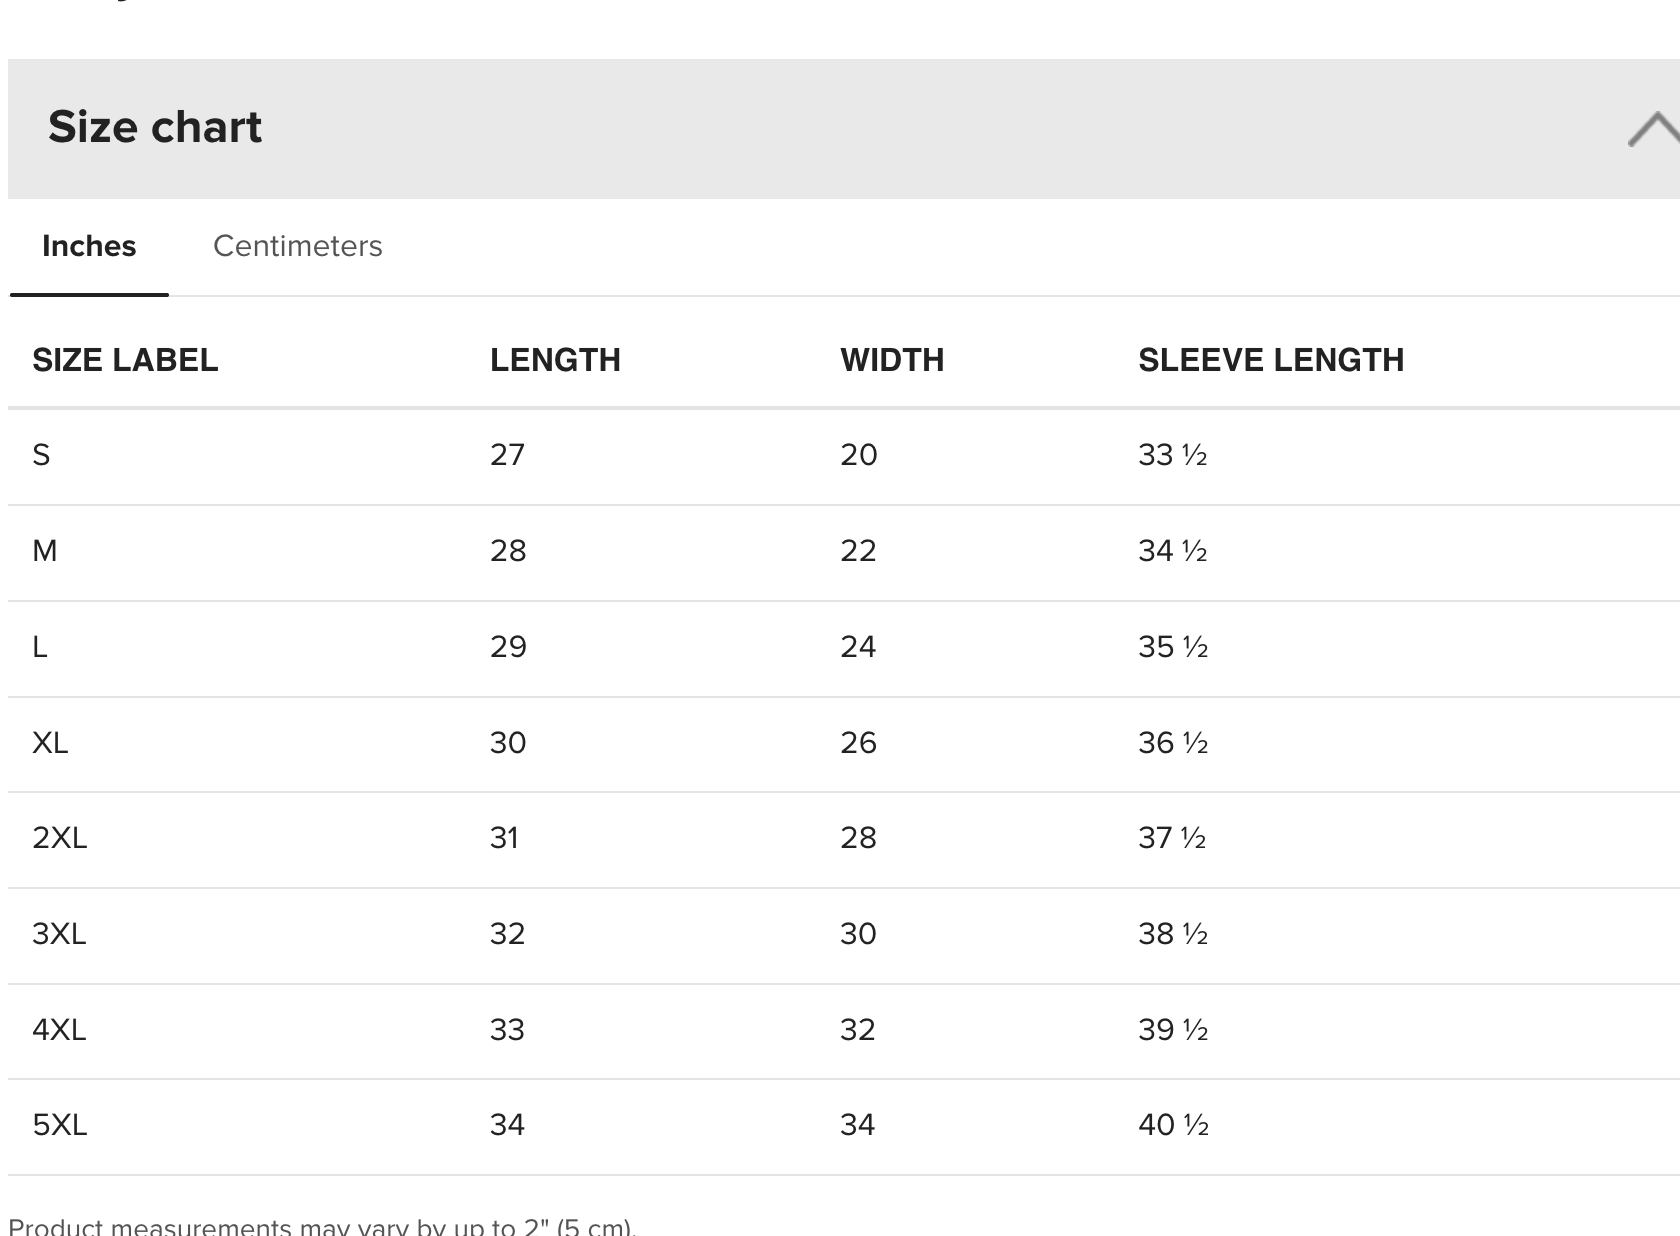The width and height of the screenshot is (1680, 1236).
Task: Click the width value 24 for L
Action: [x=858, y=647]
